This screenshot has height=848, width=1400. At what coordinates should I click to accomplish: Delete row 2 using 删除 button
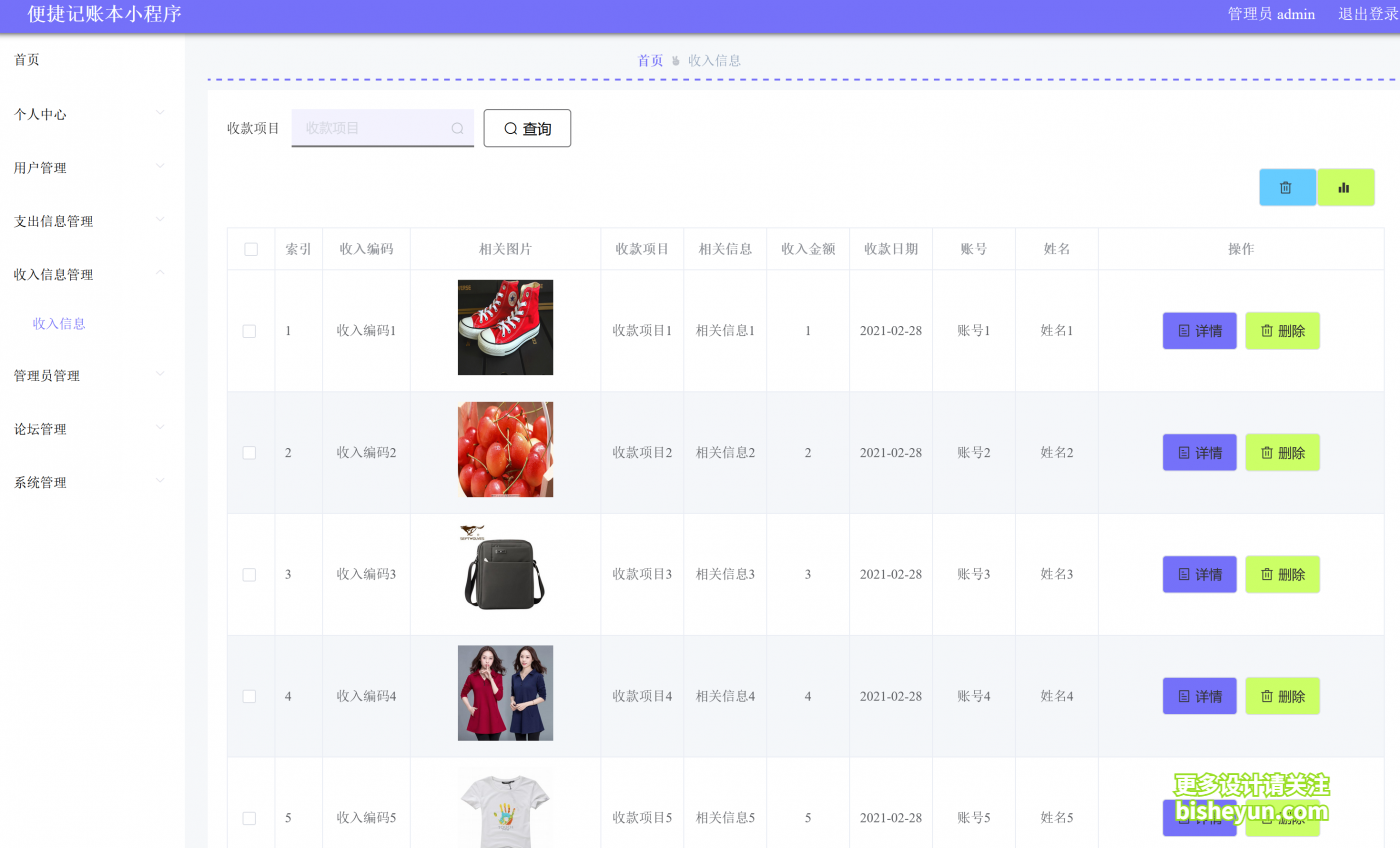pos(1282,453)
